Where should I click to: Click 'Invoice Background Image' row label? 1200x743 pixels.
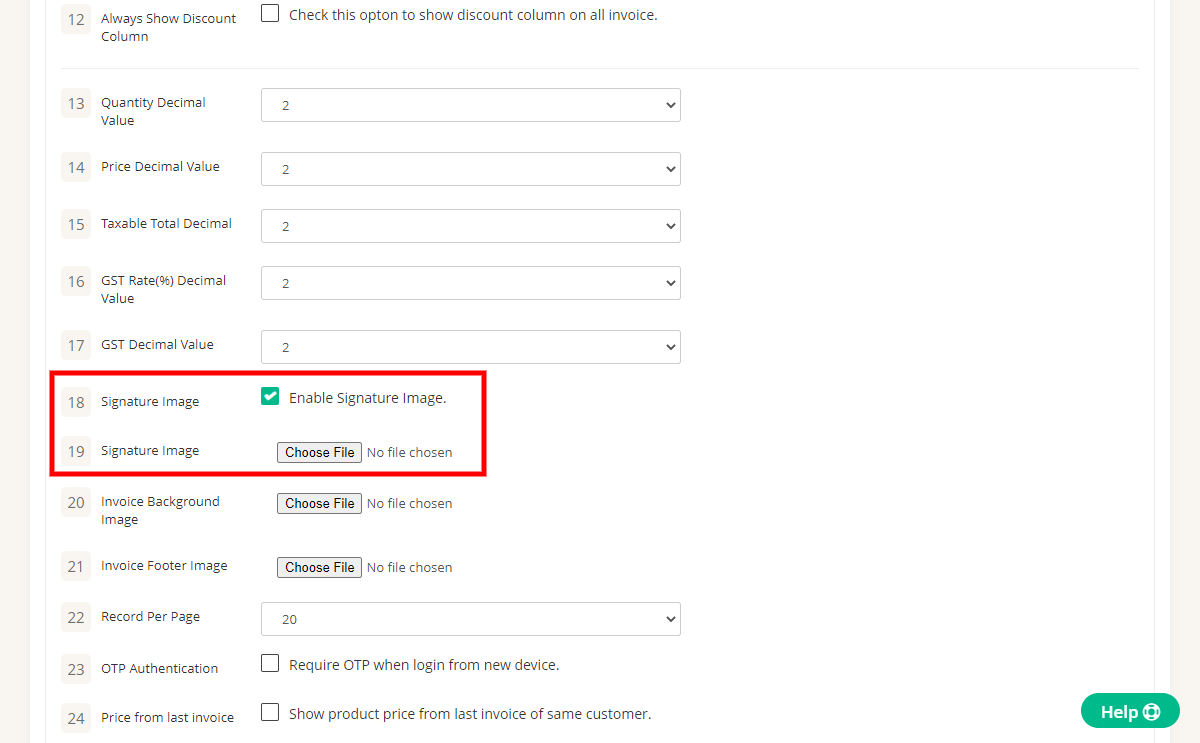pos(160,510)
